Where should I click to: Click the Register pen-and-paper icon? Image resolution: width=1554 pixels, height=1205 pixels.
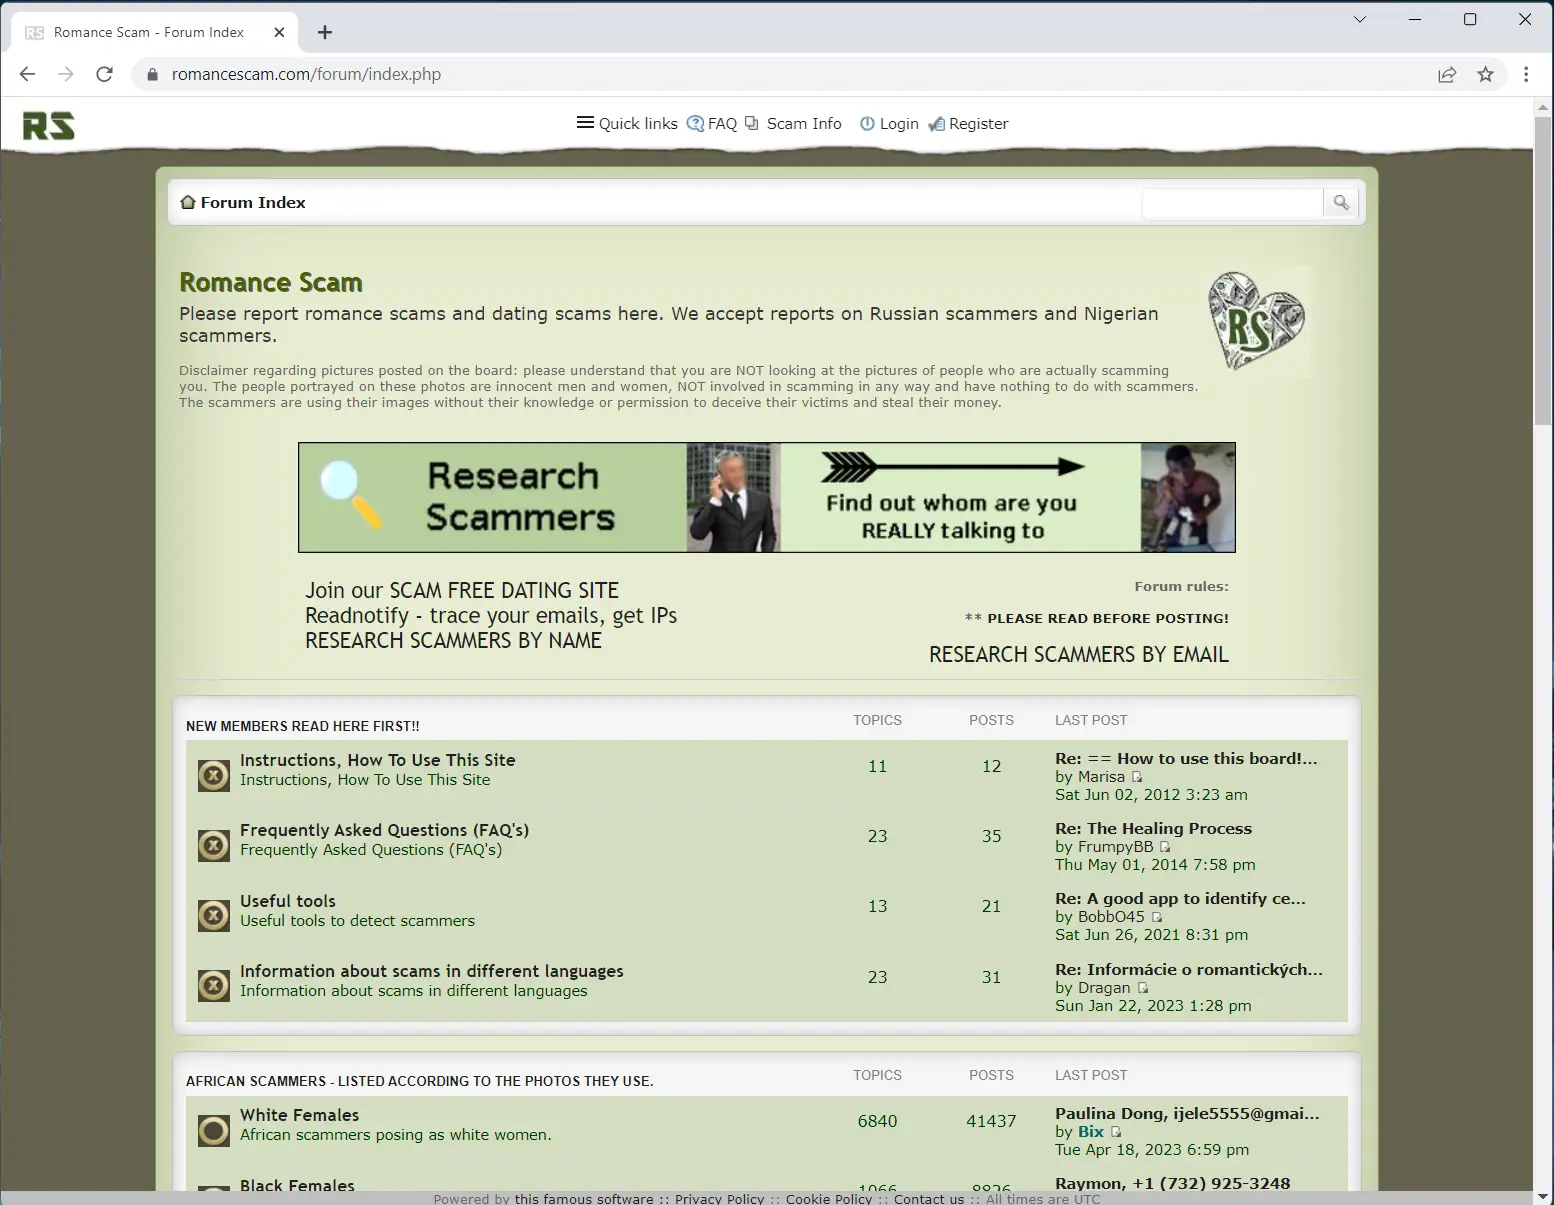tap(936, 123)
